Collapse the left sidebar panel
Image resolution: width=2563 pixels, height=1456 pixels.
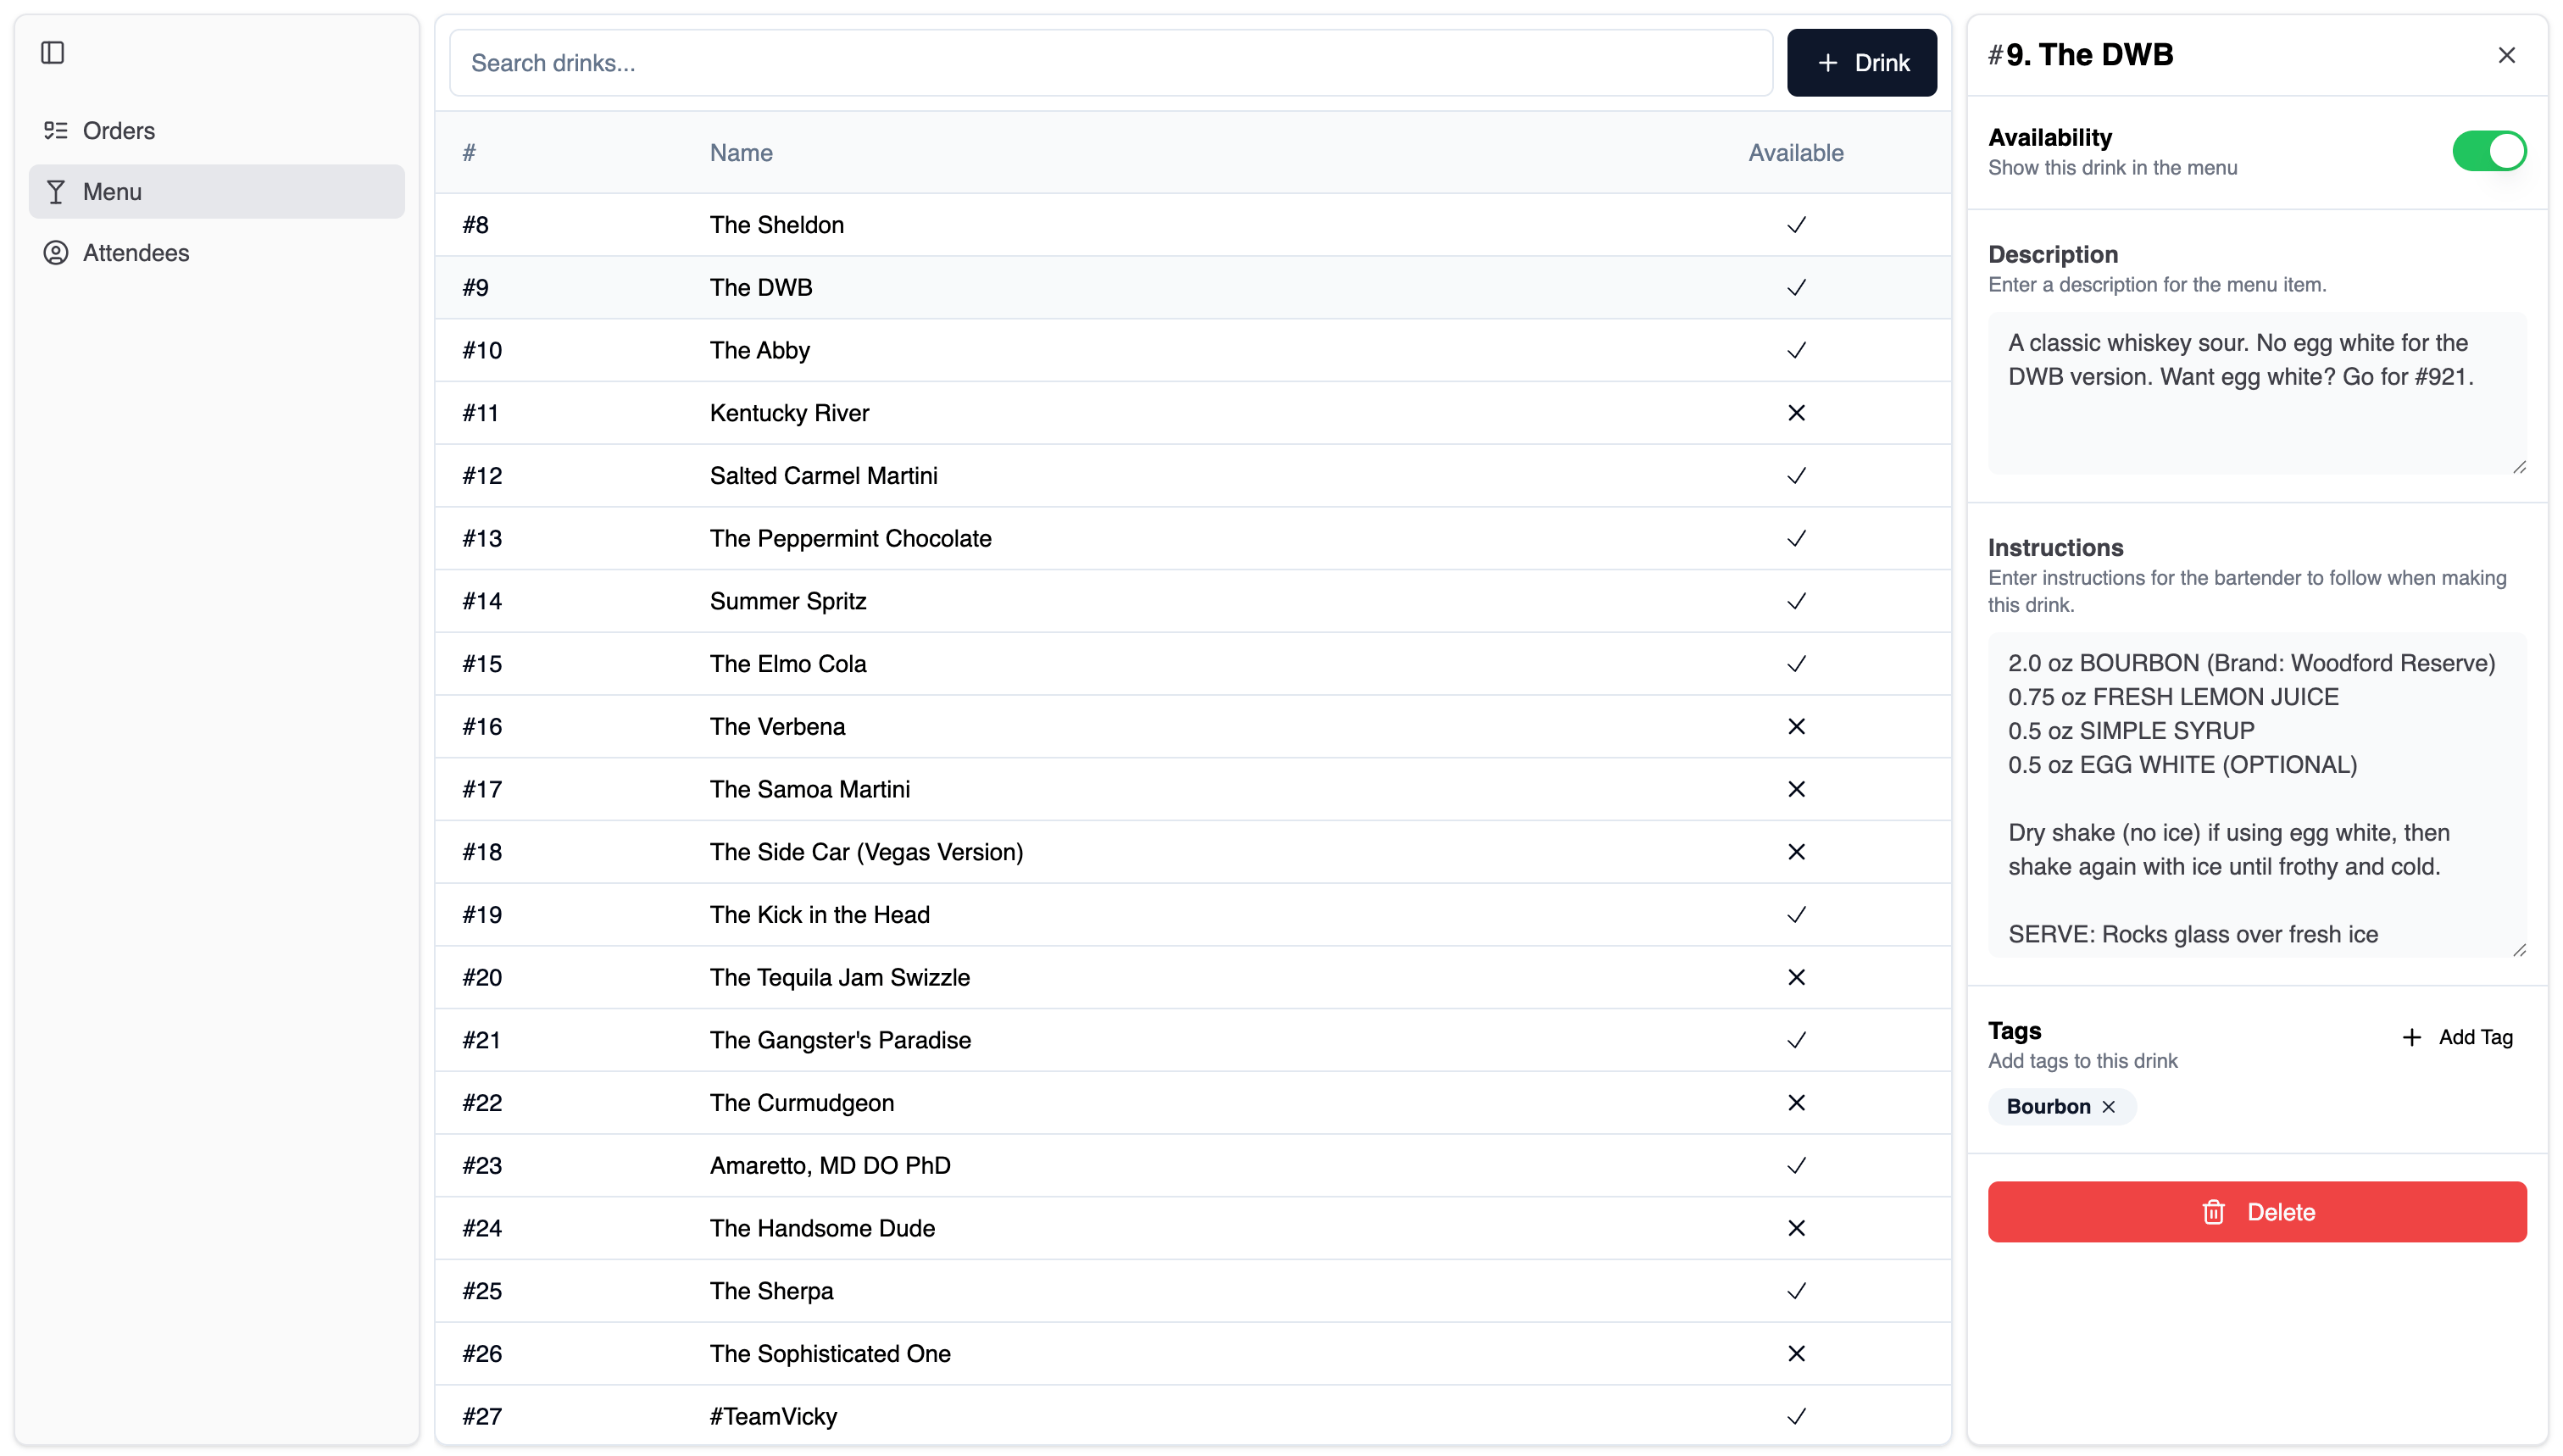pos(53,53)
